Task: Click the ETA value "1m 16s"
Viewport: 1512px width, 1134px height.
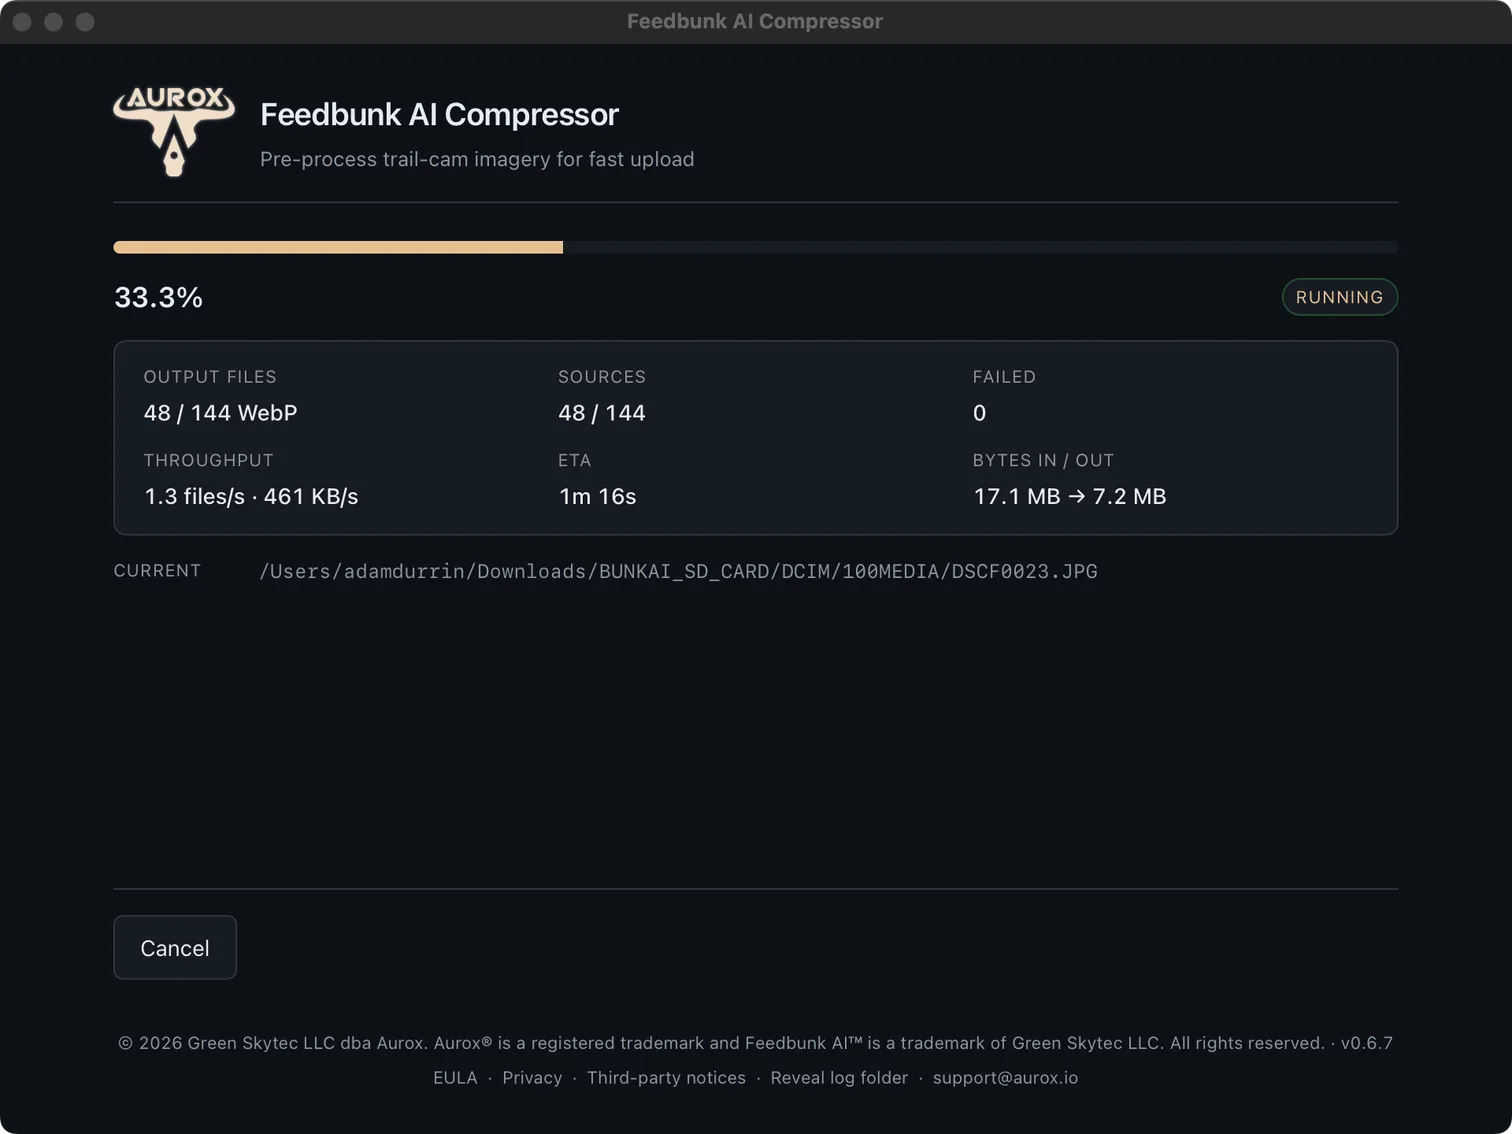Action: (597, 496)
